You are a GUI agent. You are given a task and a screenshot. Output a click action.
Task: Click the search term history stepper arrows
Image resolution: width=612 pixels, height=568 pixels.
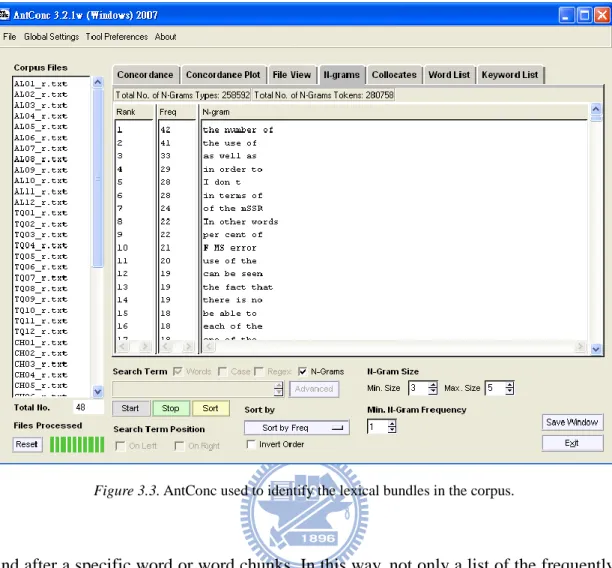pos(278,389)
